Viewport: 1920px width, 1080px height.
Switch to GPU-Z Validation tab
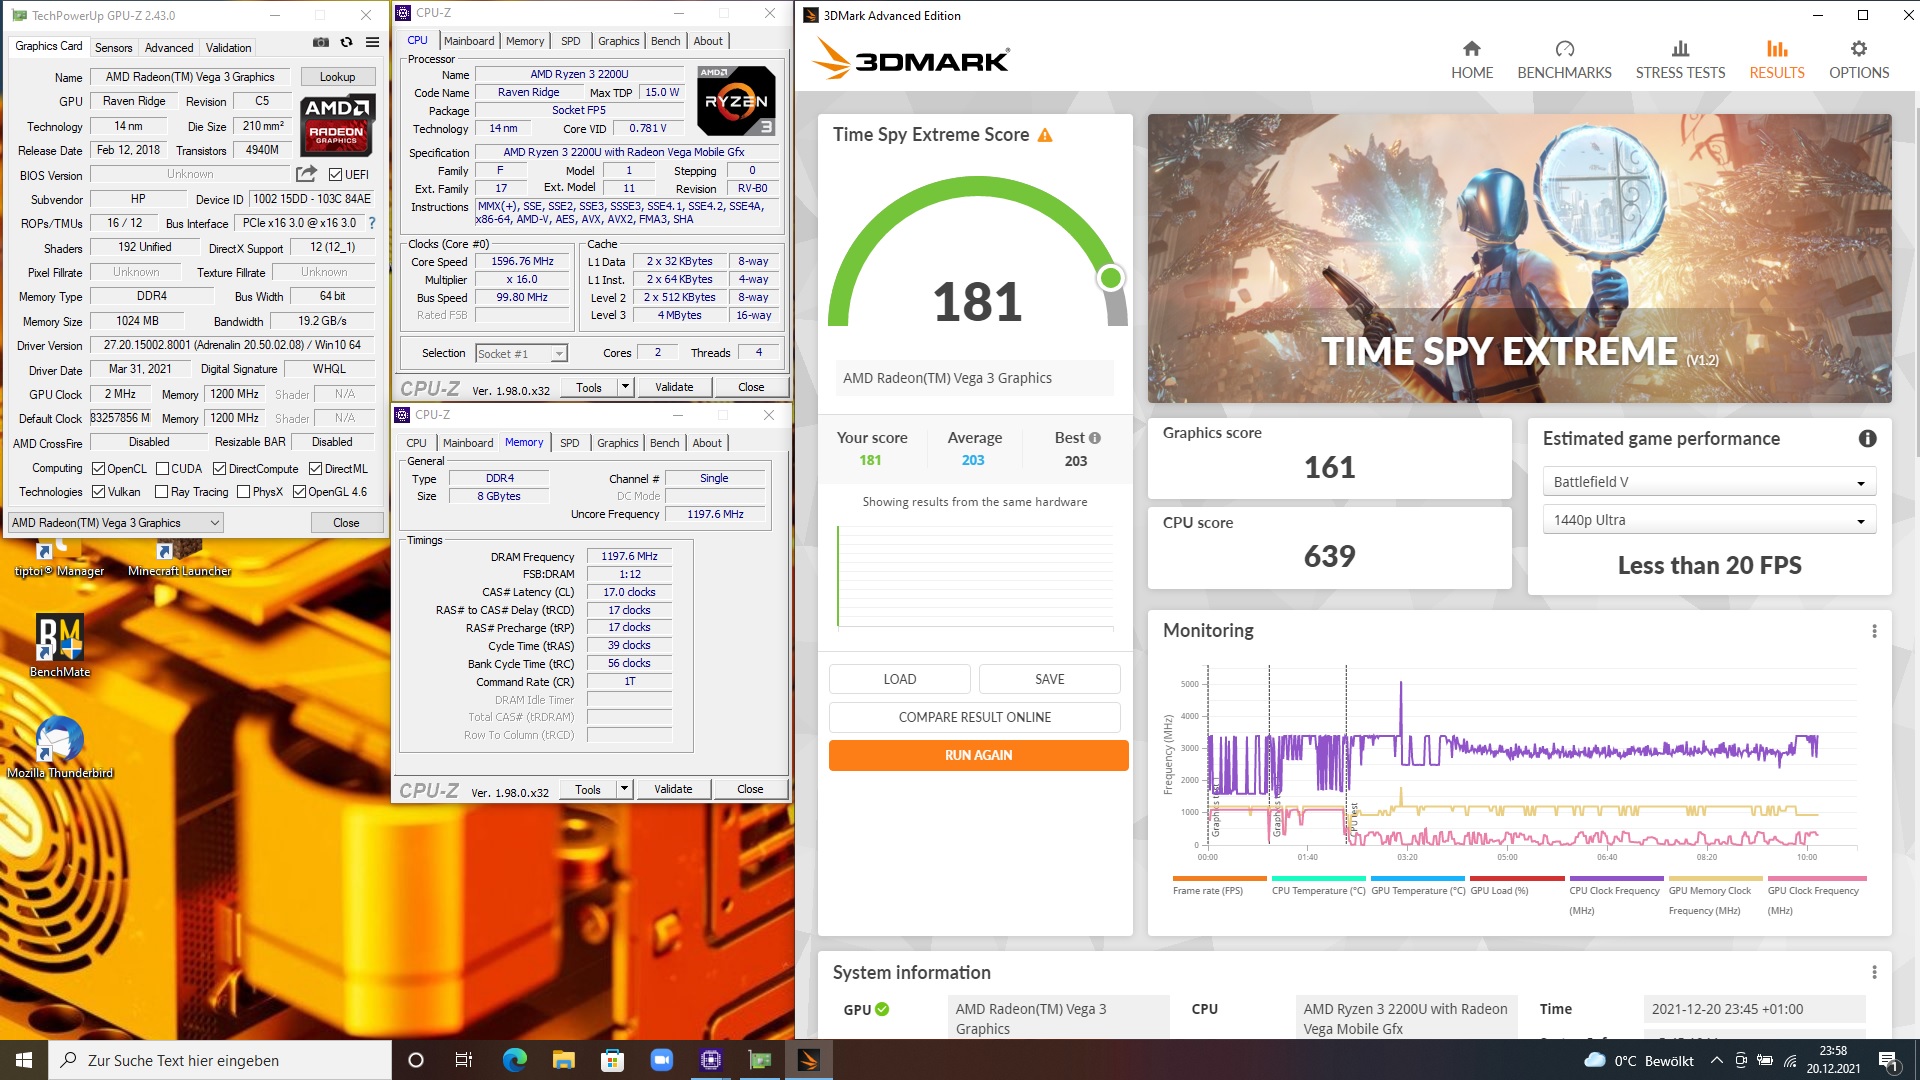(x=228, y=48)
